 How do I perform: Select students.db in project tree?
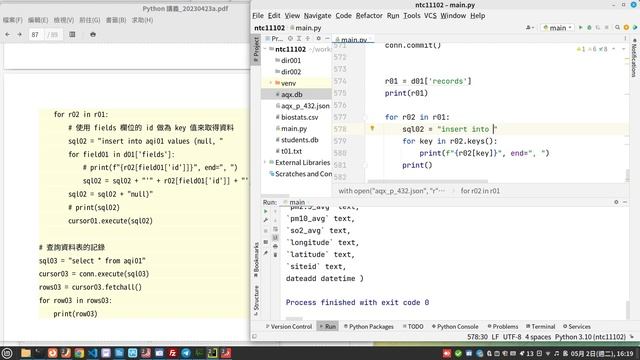coord(299,140)
